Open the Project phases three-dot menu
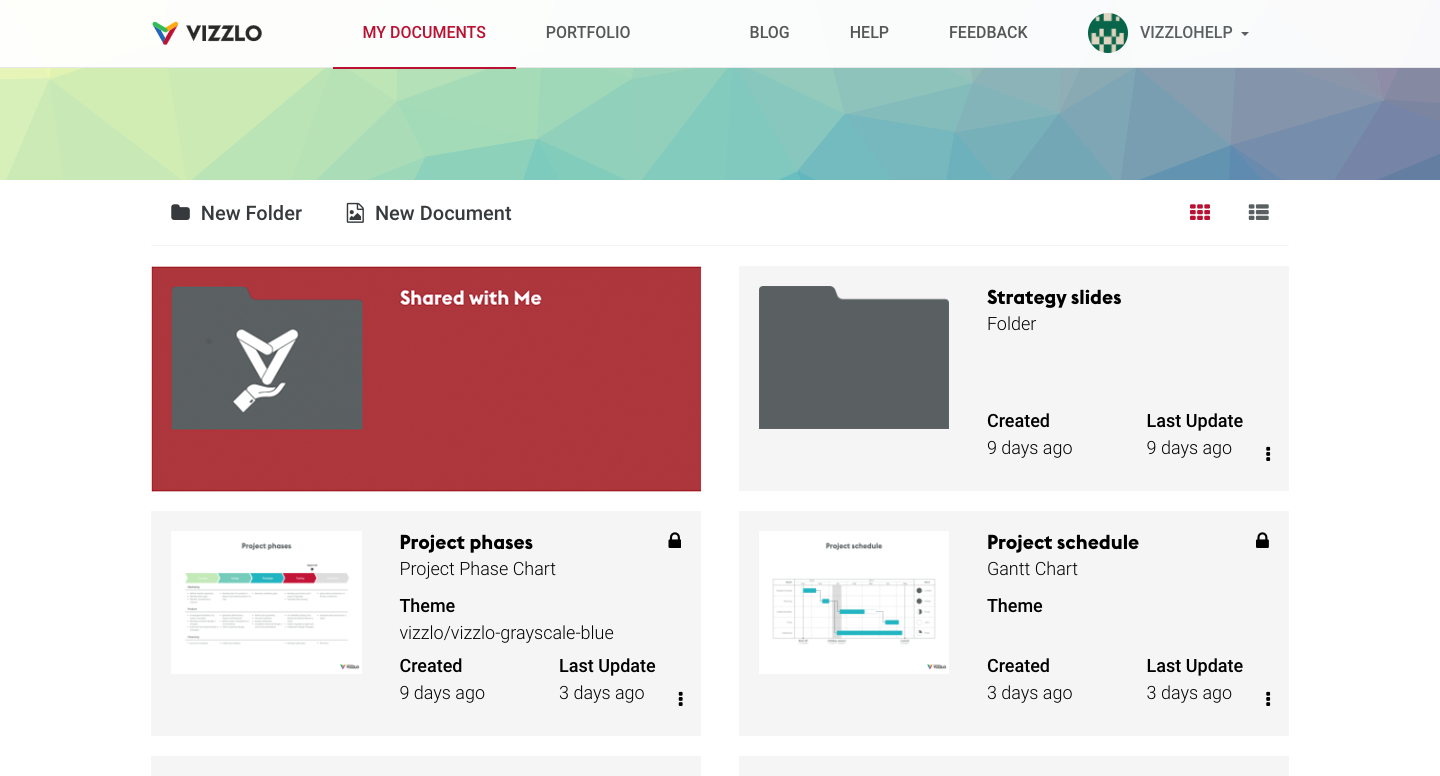Viewport: 1440px width, 776px height. (x=681, y=699)
